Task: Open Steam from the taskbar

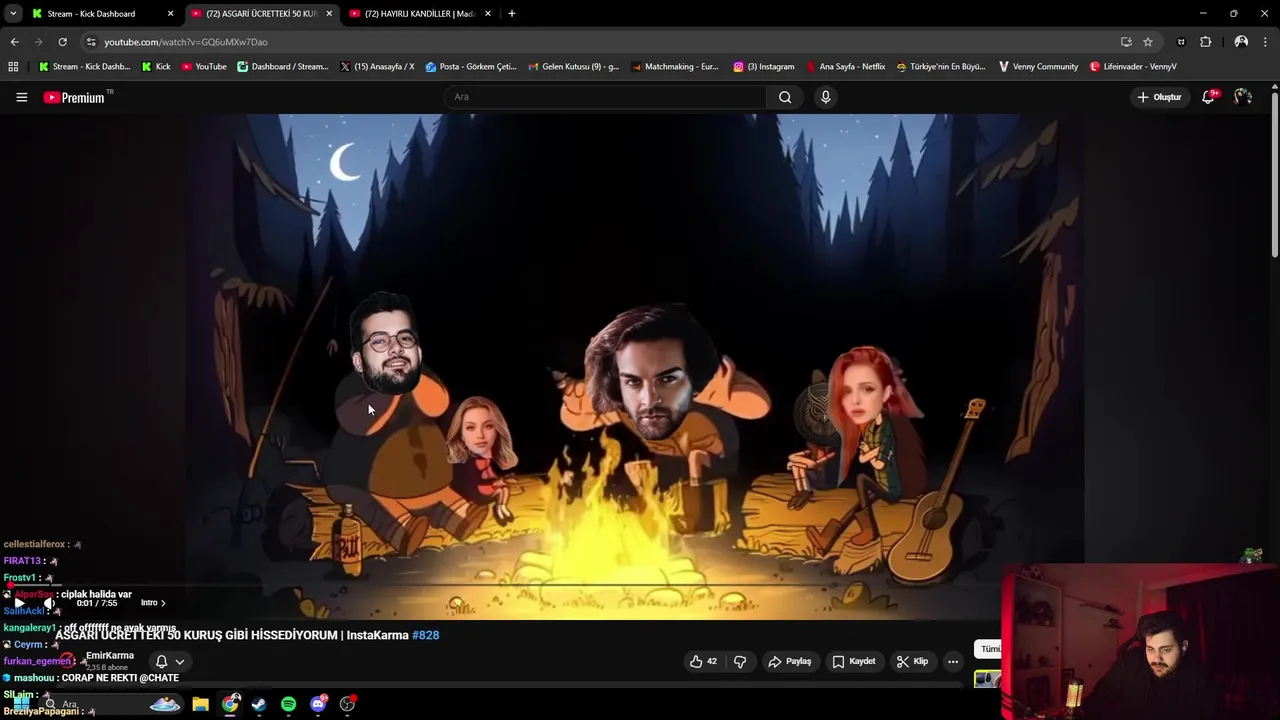Action: 259,704
